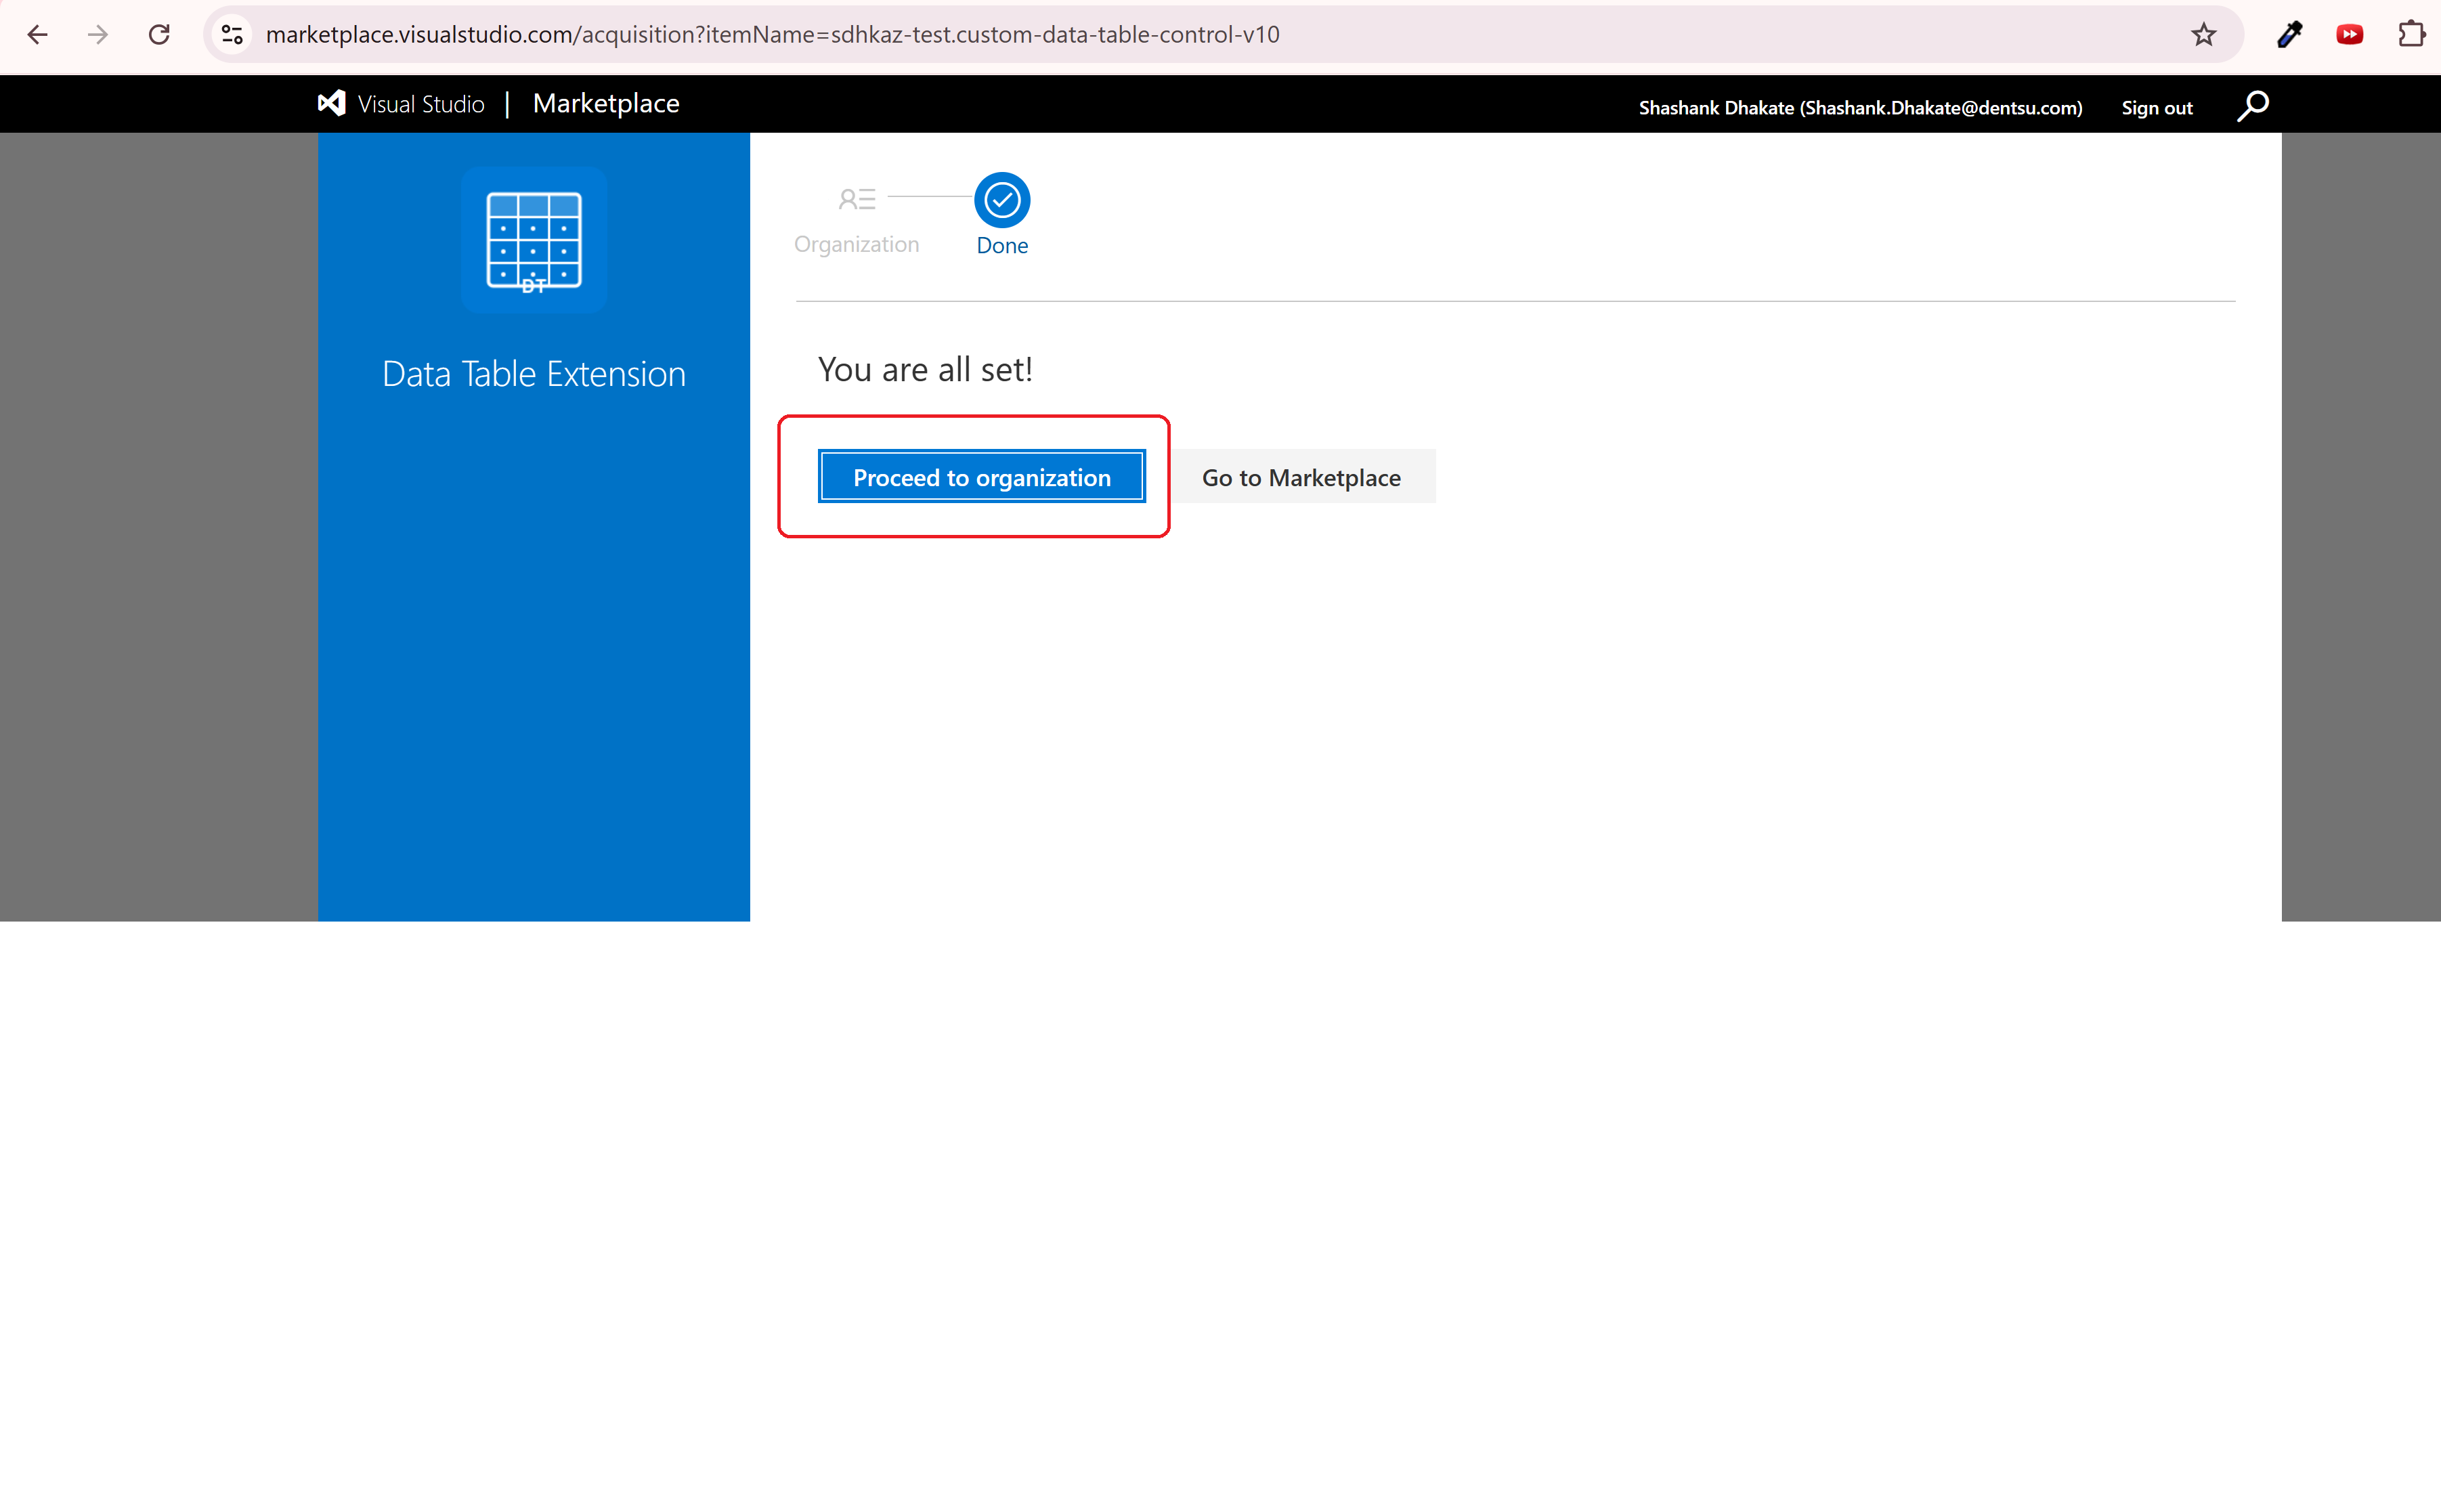Open site information icon in address bar
This screenshot has width=2441, height=1512.
point(232,35)
